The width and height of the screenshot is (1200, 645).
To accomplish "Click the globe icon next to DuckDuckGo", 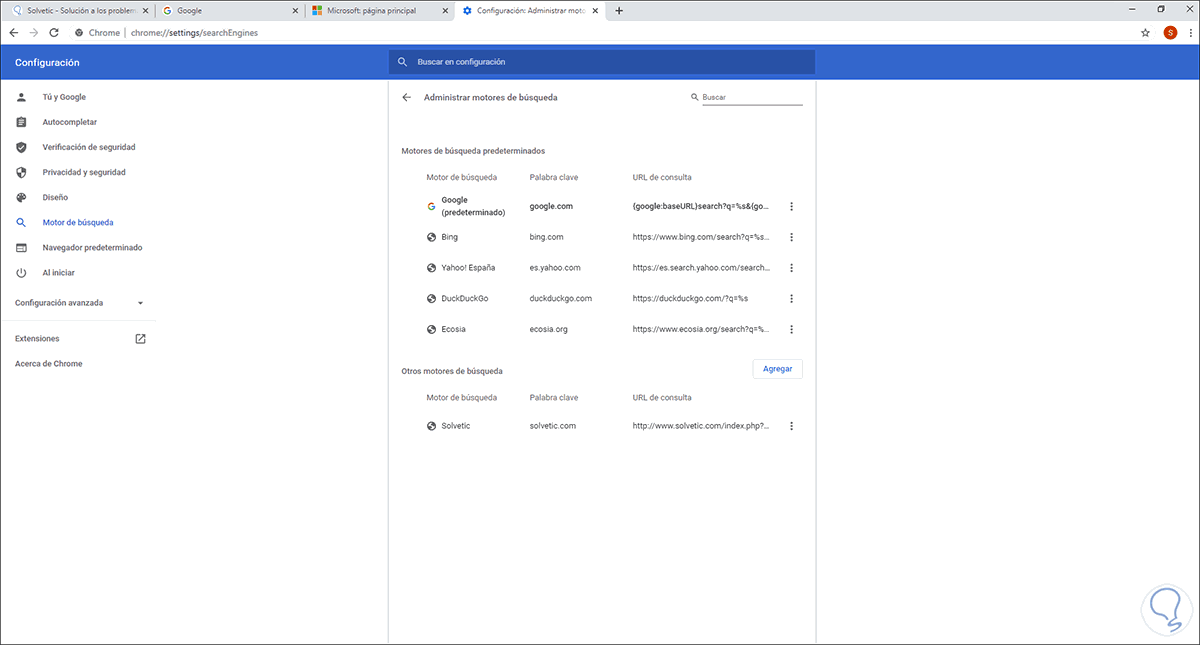I will 432,298.
